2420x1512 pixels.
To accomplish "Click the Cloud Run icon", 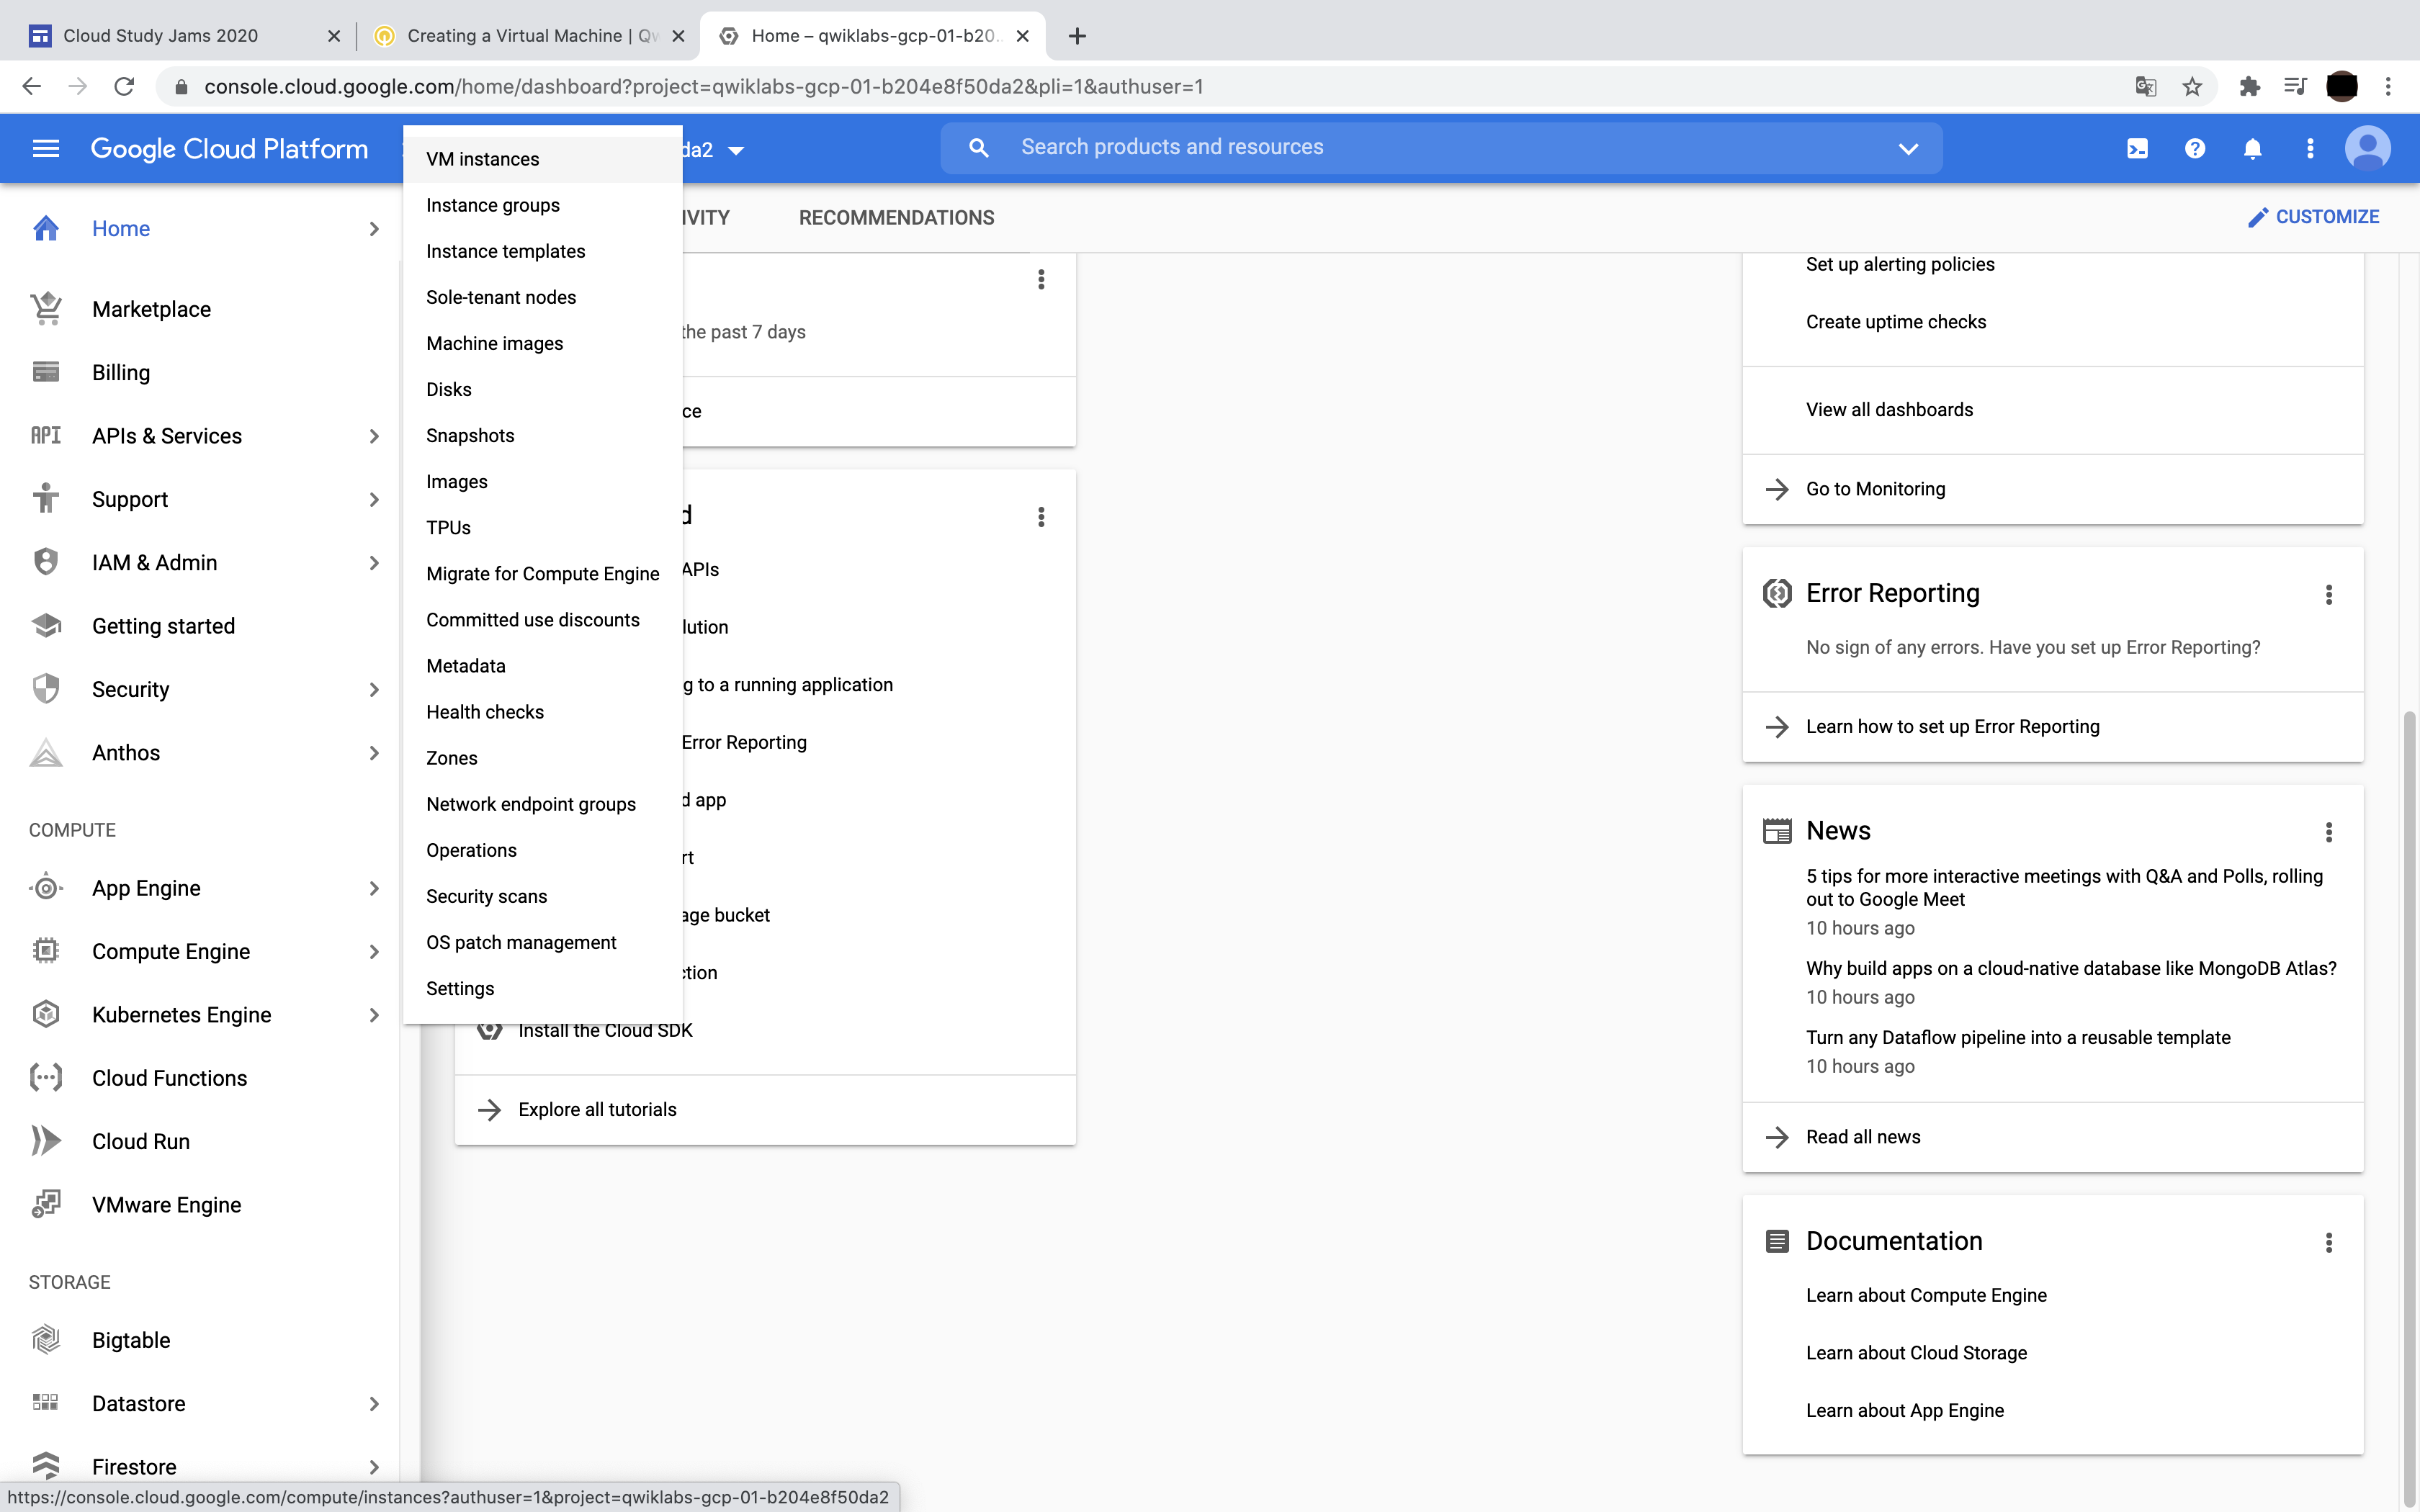I will [46, 1141].
